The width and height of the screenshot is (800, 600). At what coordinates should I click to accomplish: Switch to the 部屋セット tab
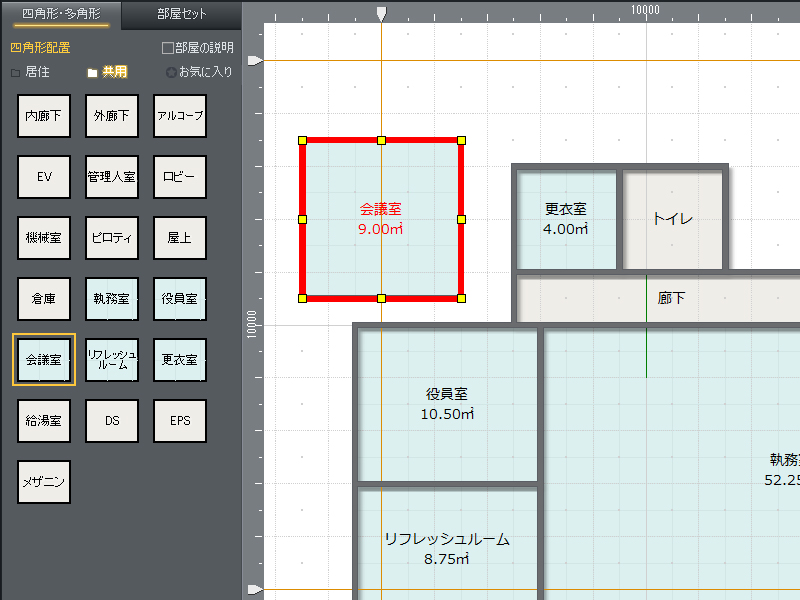[182, 15]
